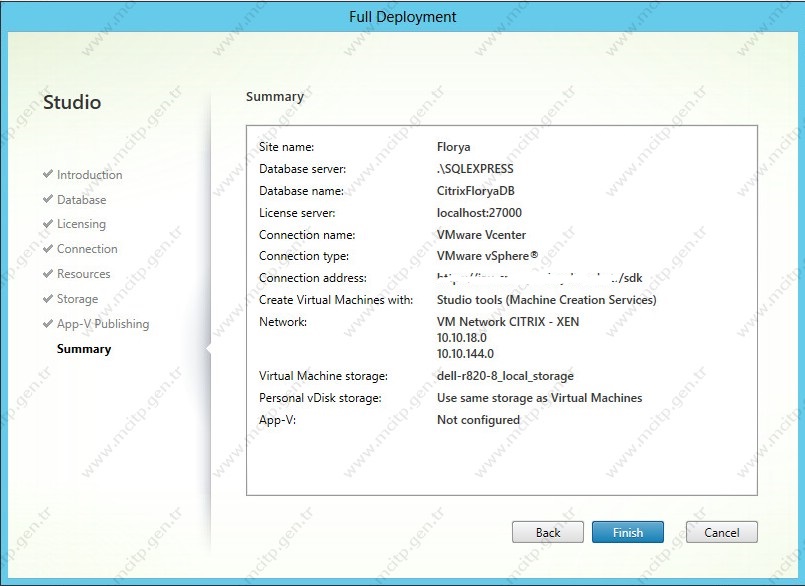Select Use same storage as Virtual Machines
This screenshot has width=805, height=586.
(539, 398)
